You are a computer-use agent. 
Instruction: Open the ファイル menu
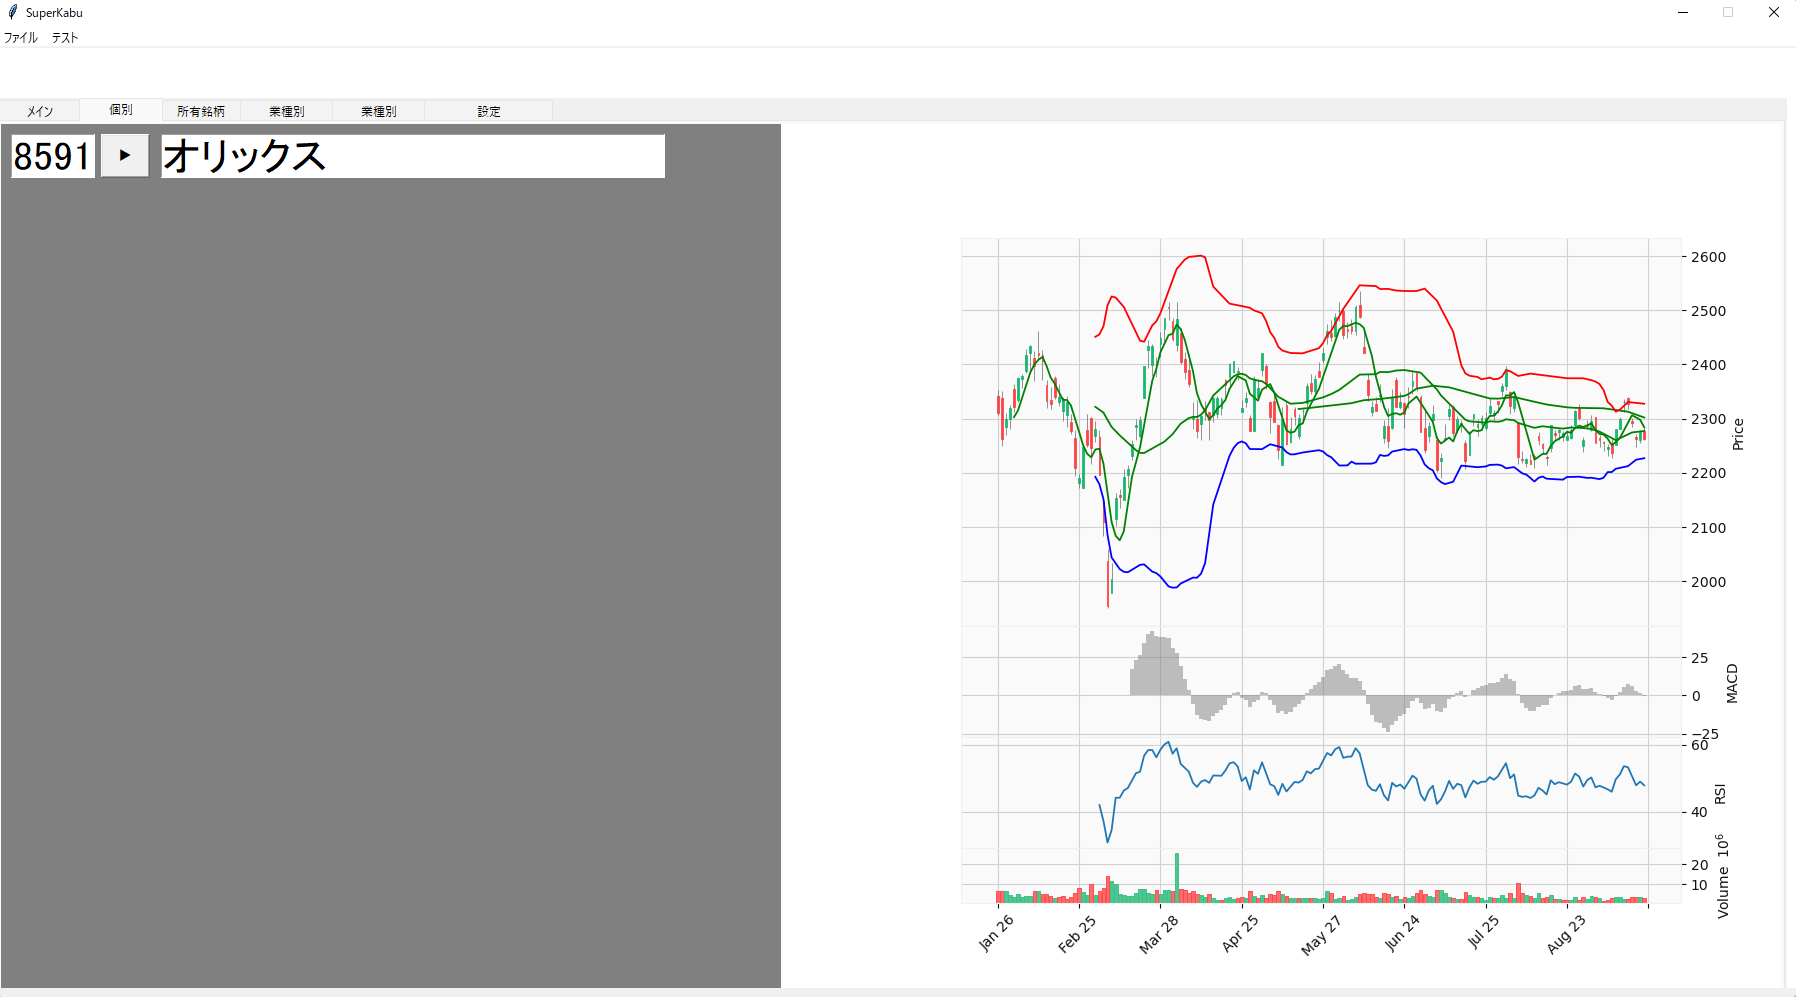(21, 38)
